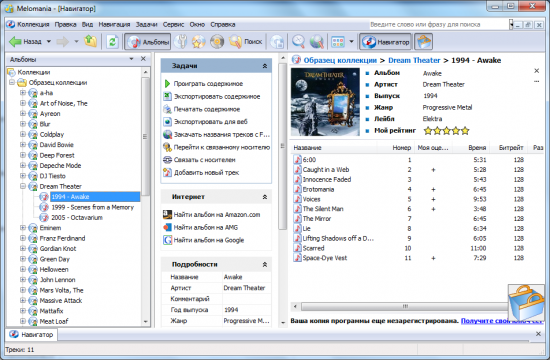Collapse the Образец коллекции tree node

pyautogui.click(x=12, y=83)
